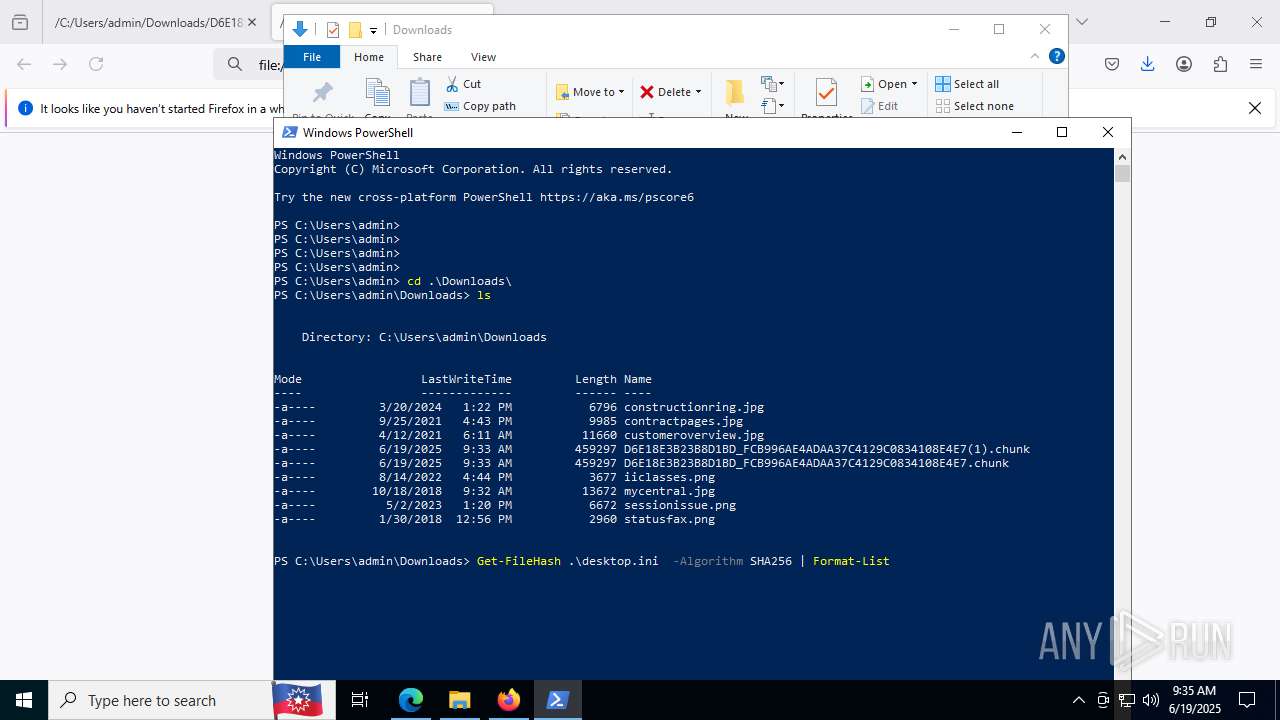
Task: Open File Explorer from the taskbar
Action: coord(459,700)
